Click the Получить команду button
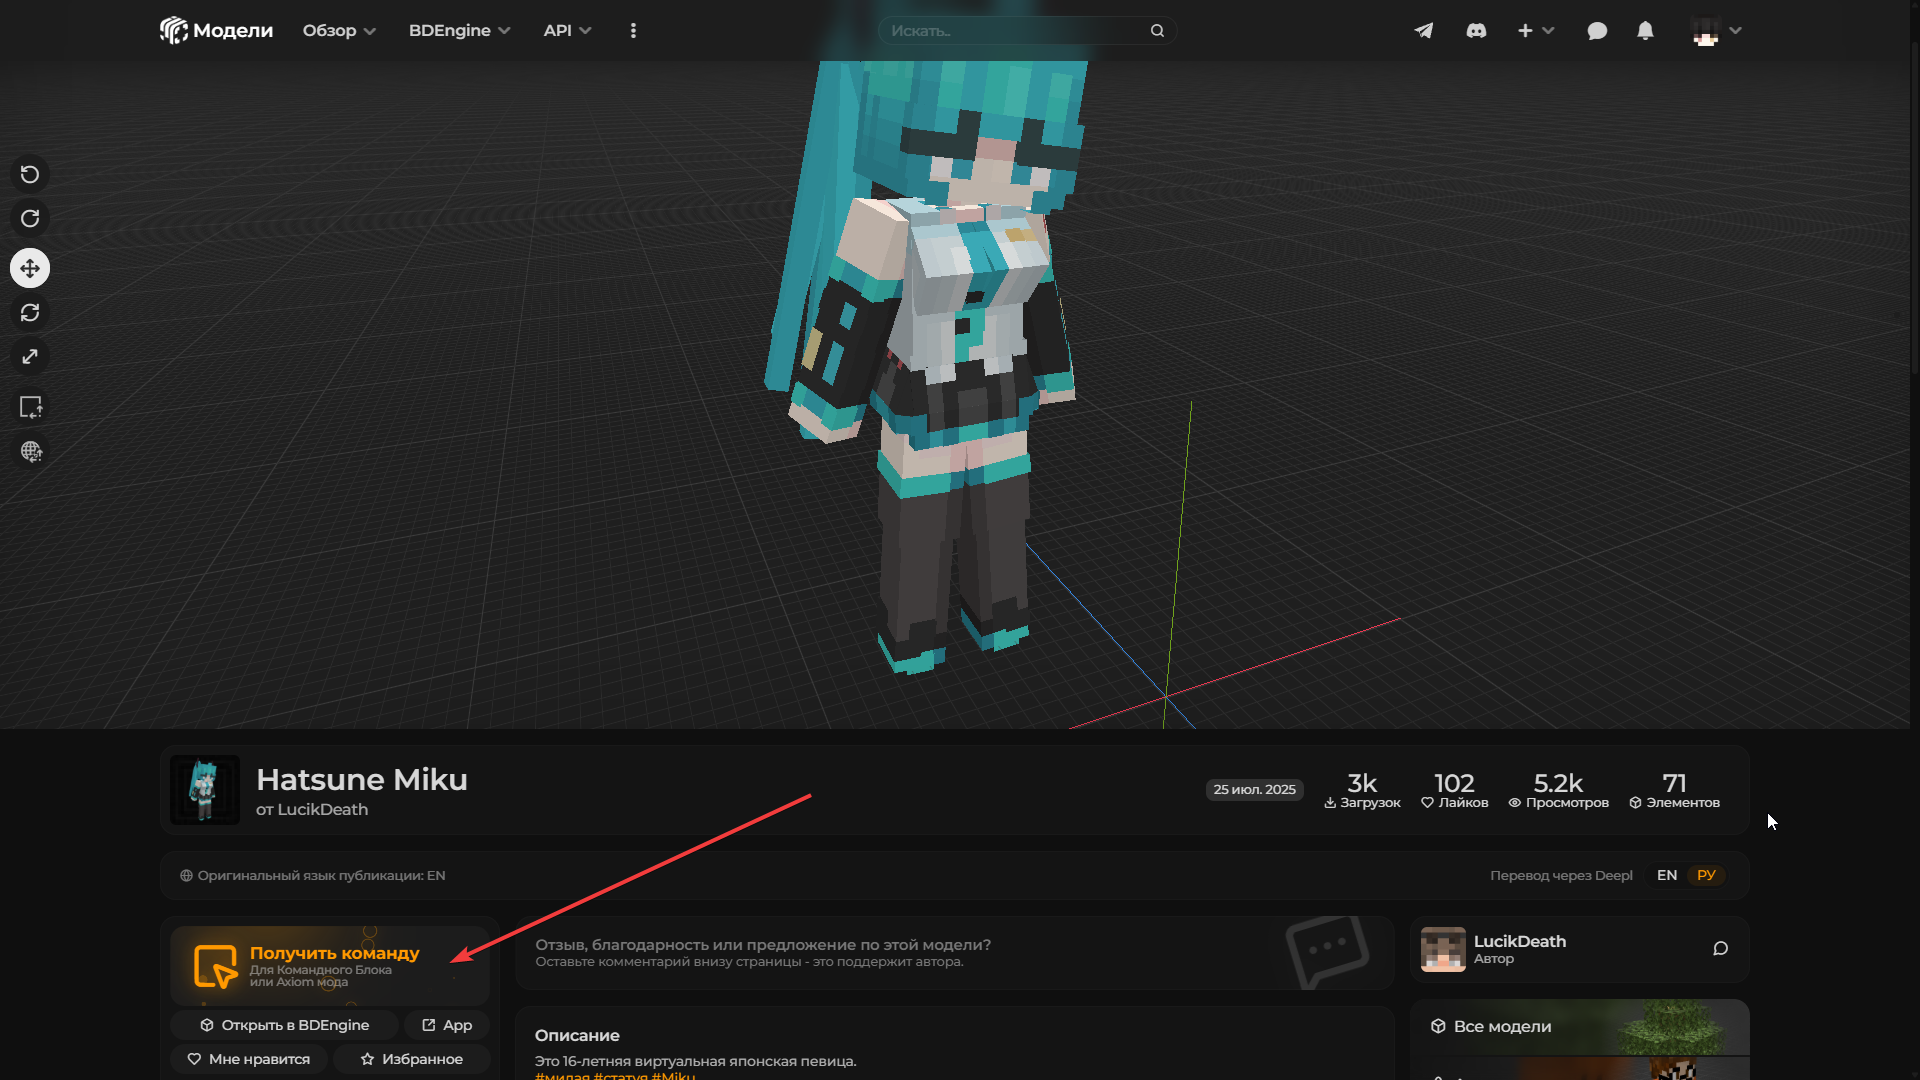 click(x=329, y=965)
